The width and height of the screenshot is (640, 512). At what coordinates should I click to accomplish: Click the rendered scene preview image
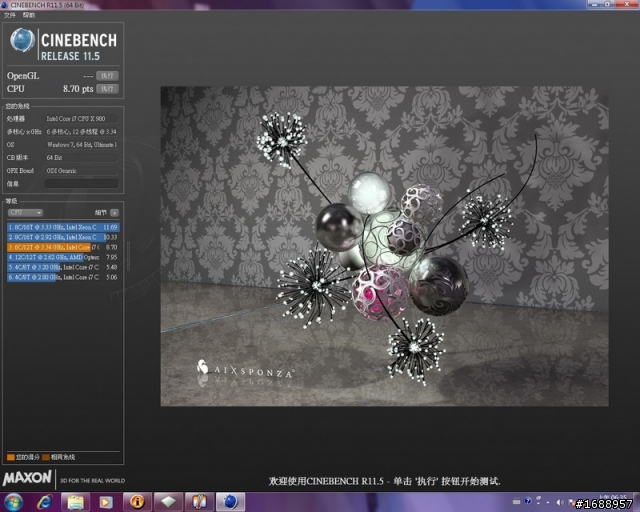point(384,246)
